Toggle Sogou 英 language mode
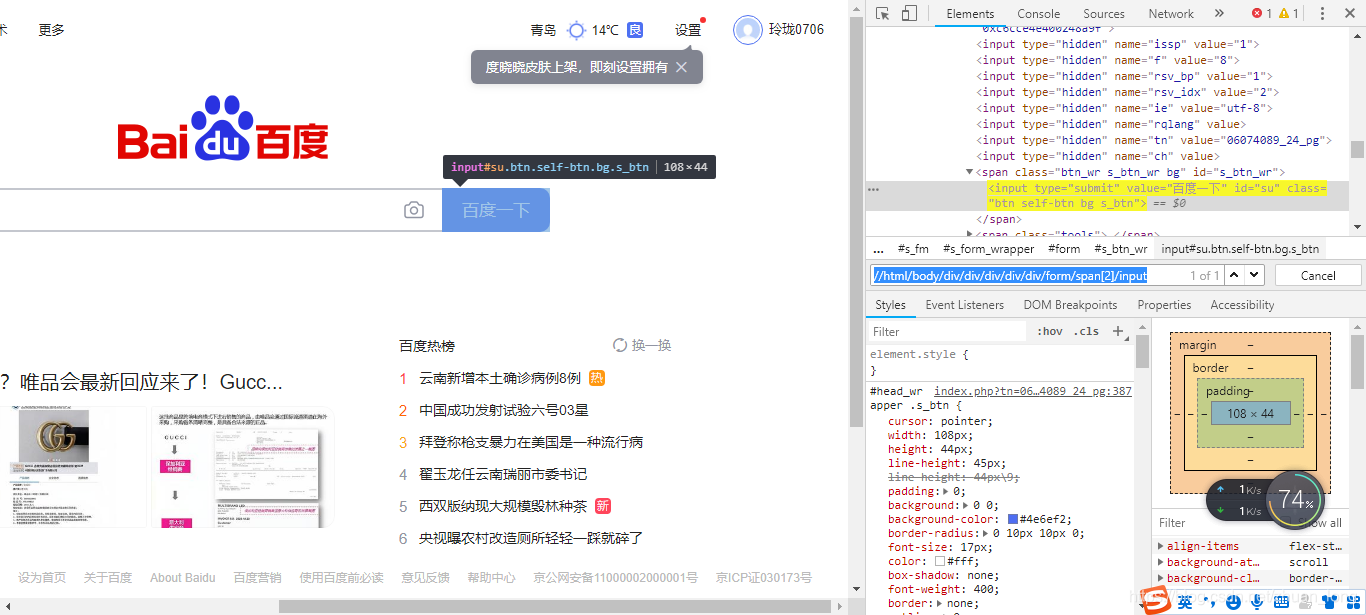Viewport: 1366px width, 615px height. (x=1185, y=601)
